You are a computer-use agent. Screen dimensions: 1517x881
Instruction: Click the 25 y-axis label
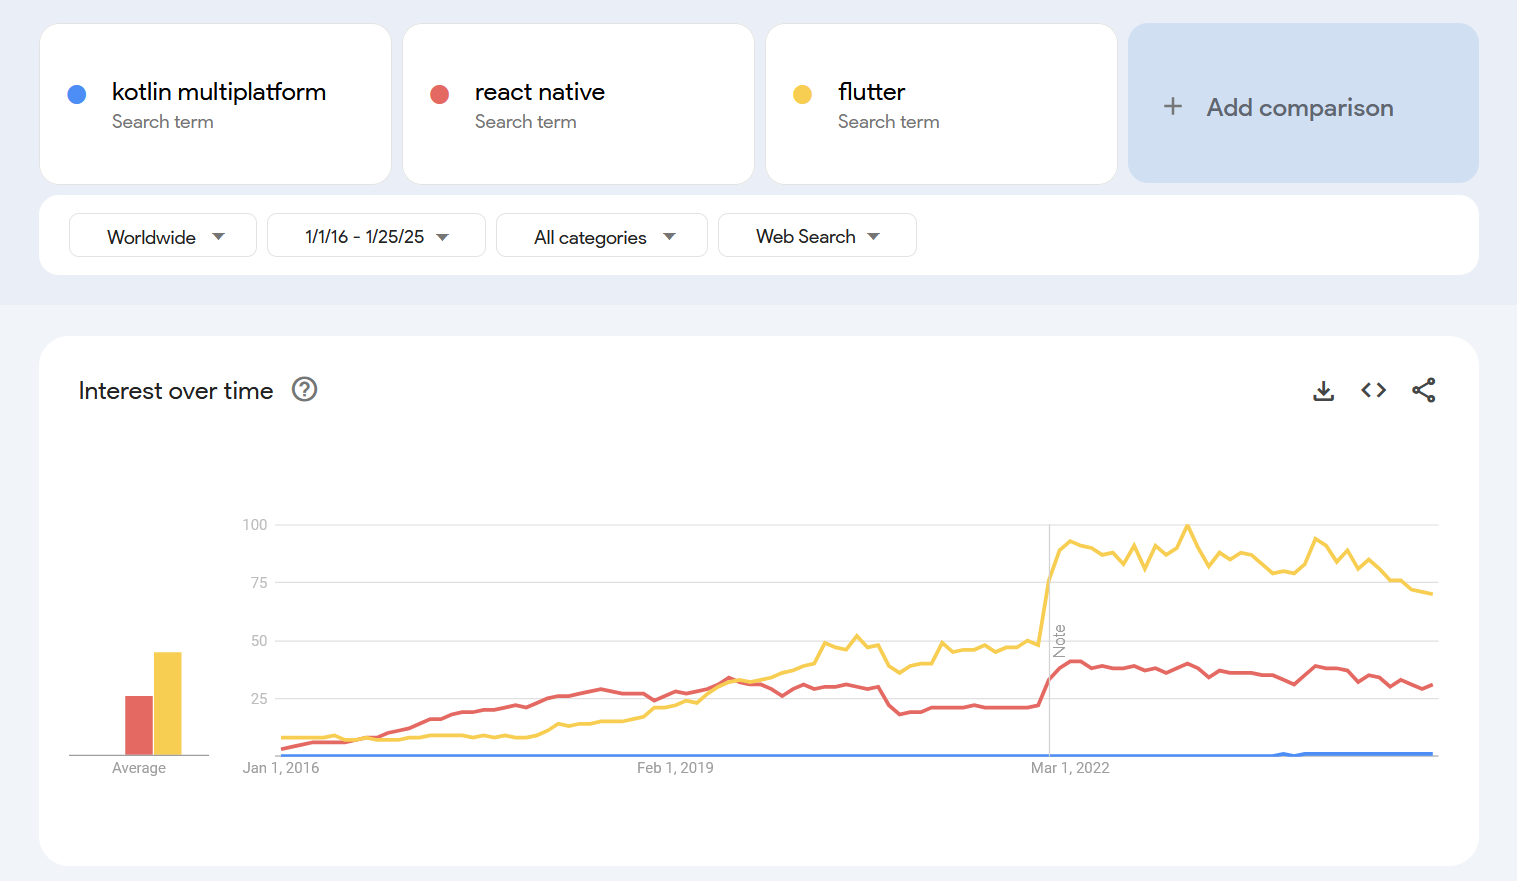pyautogui.click(x=259, y=698)
